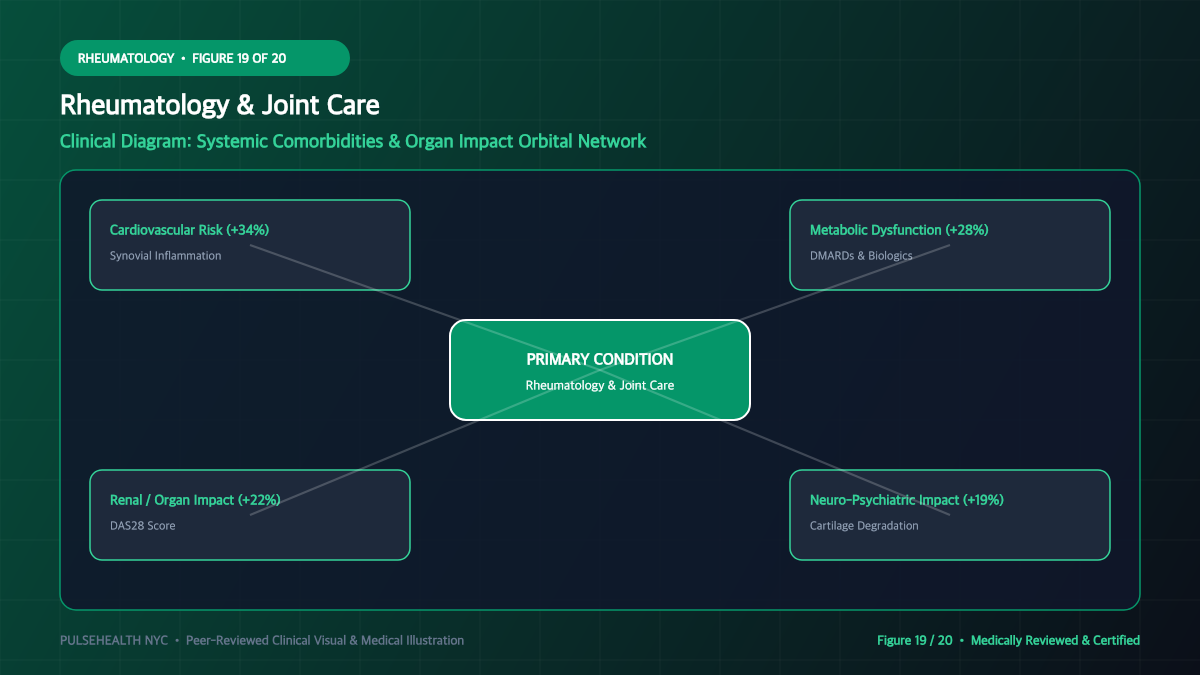This screenshot has height=675, width=1200.
Task: Click the PULSEHEALTH NYC footer text
Action: [x=262, y=640]
